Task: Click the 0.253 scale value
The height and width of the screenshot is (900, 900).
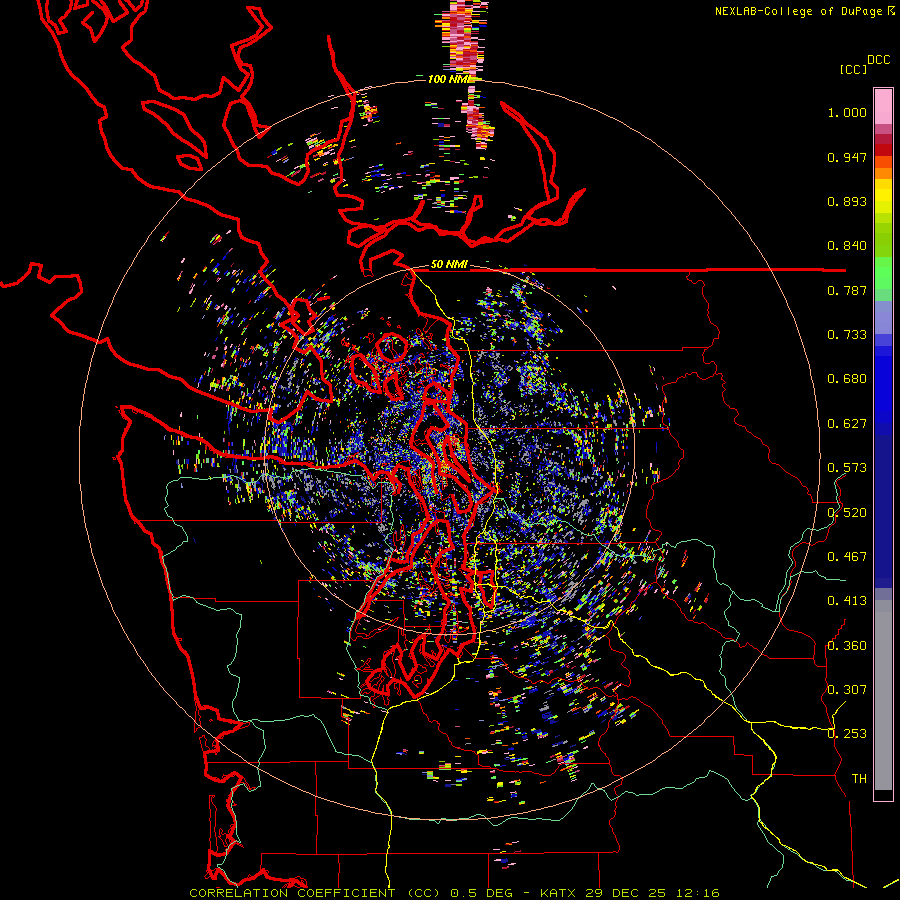Action: pyautogui.click(x=847, y=734)
